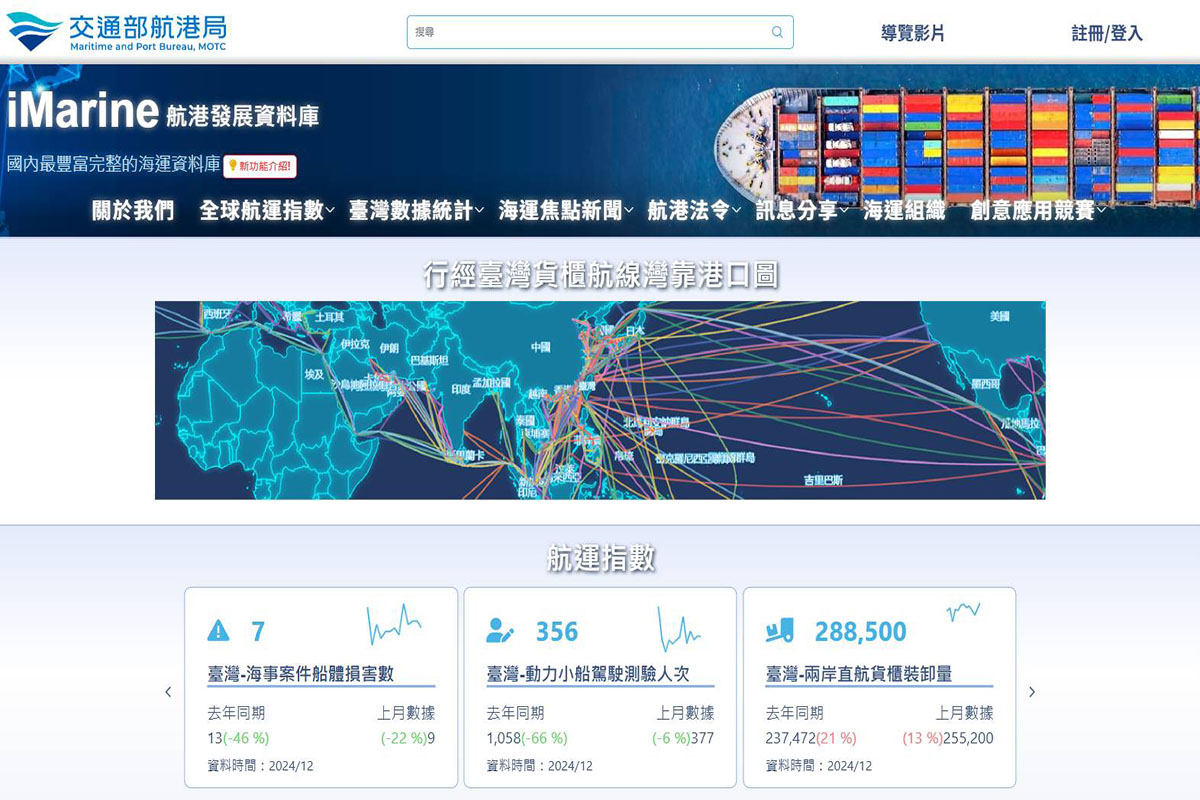Image resolution: width=1200 pixels, height=800 pixels.
Task: Click last month's figure 255,200
Action: point(969,739)
